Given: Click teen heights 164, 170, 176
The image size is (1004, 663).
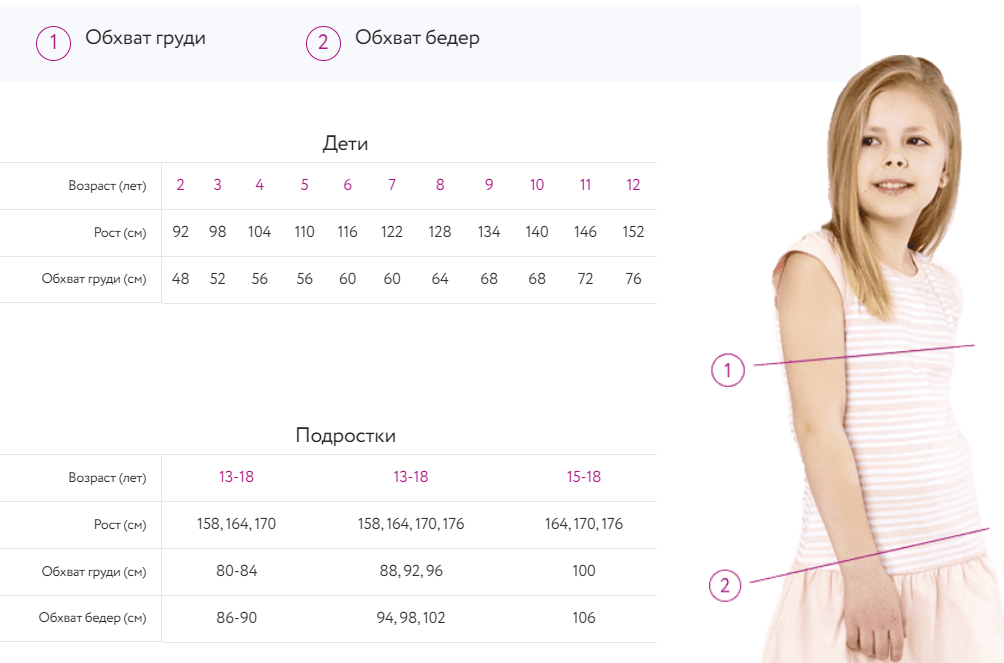Looking at the screenshot, I should point(584,524).
